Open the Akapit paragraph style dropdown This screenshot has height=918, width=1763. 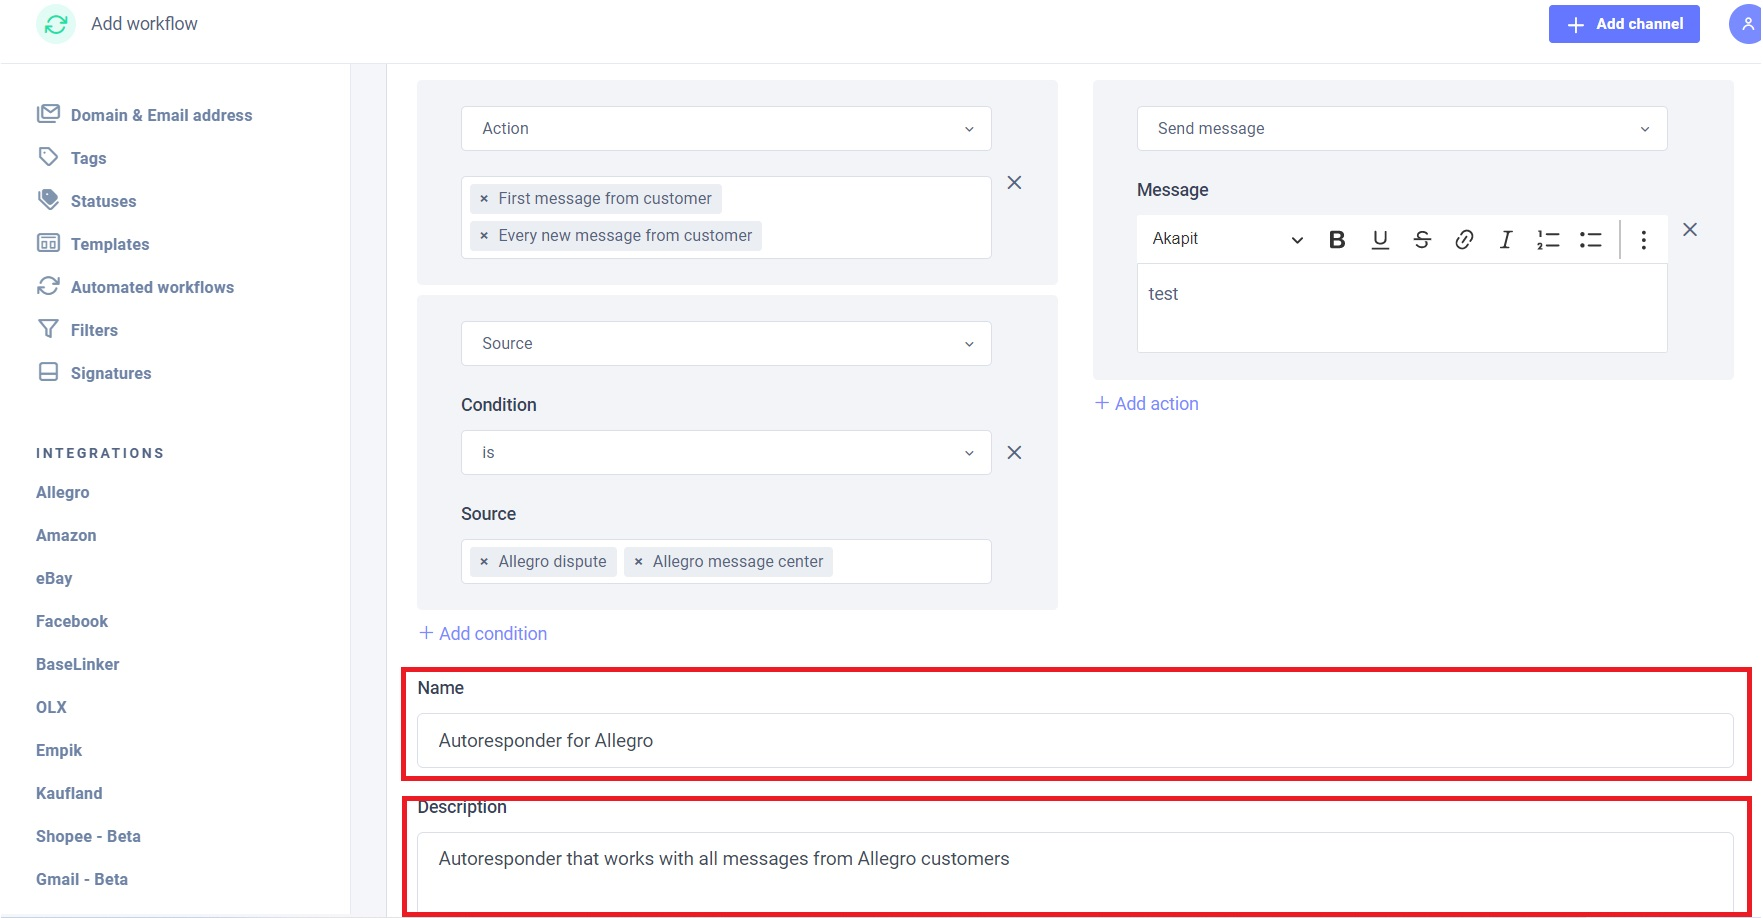tap(1226, 239)
